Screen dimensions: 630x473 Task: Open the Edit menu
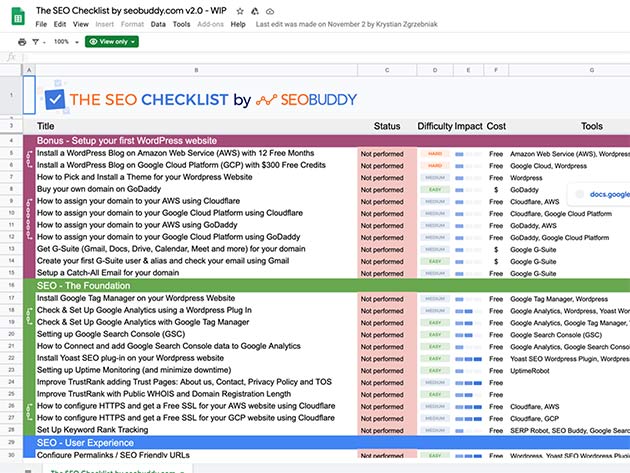60,24
